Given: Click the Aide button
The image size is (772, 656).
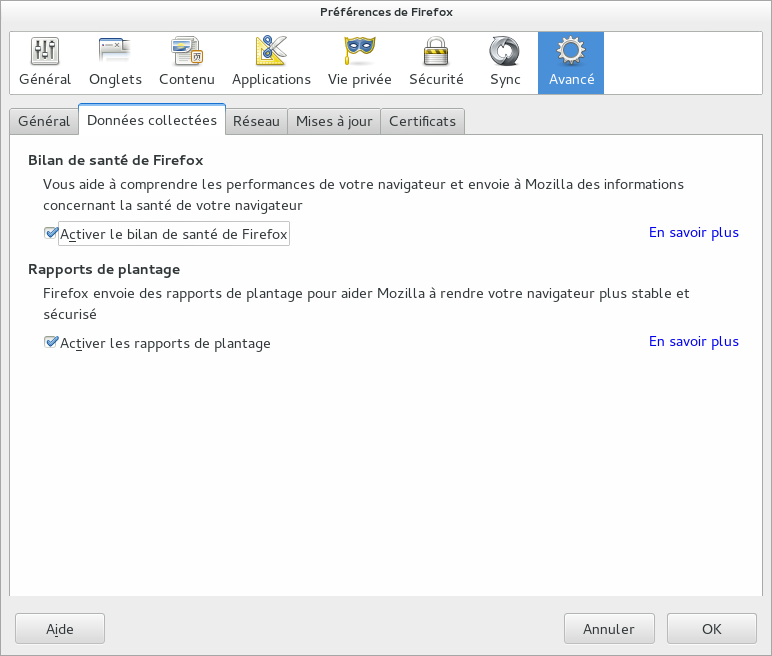Looking at the screenshot, I should tap(60, 629).
